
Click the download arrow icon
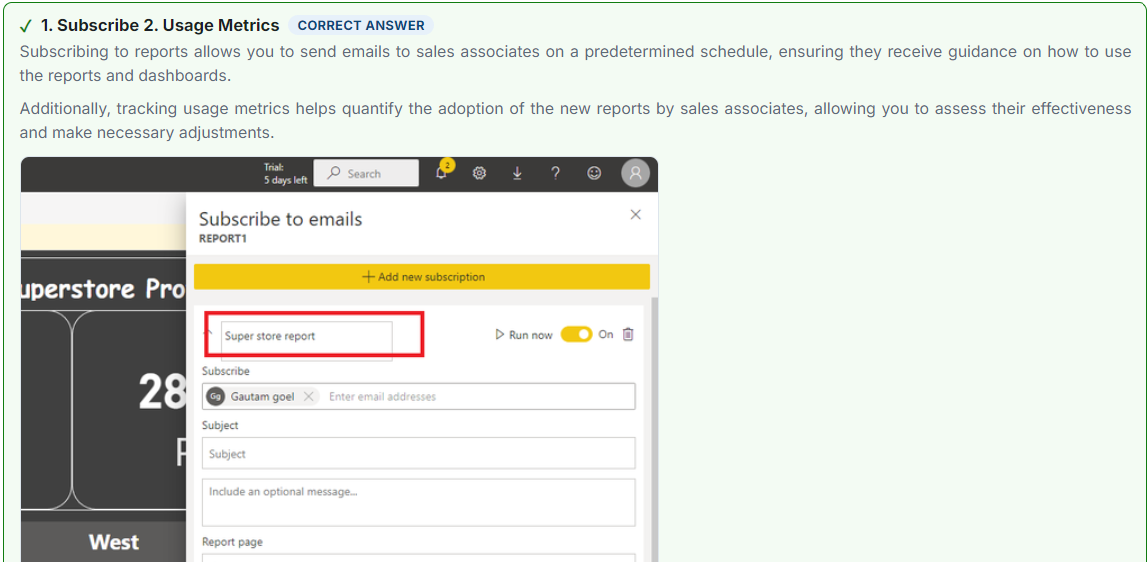[517, 173]
